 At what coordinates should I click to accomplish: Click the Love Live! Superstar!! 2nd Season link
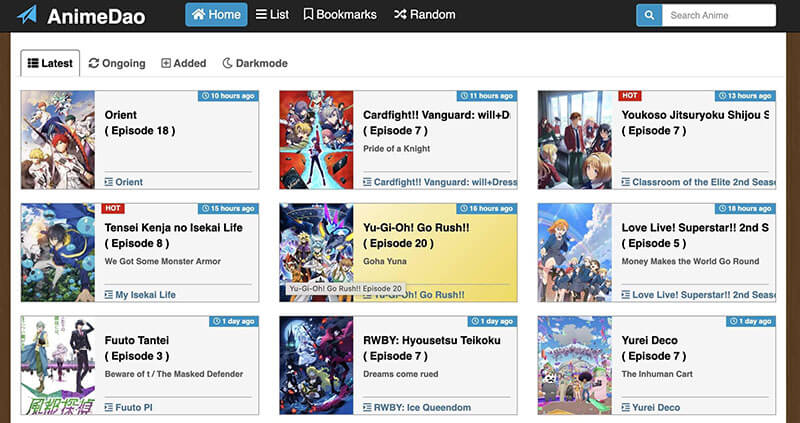coord(704,295)
